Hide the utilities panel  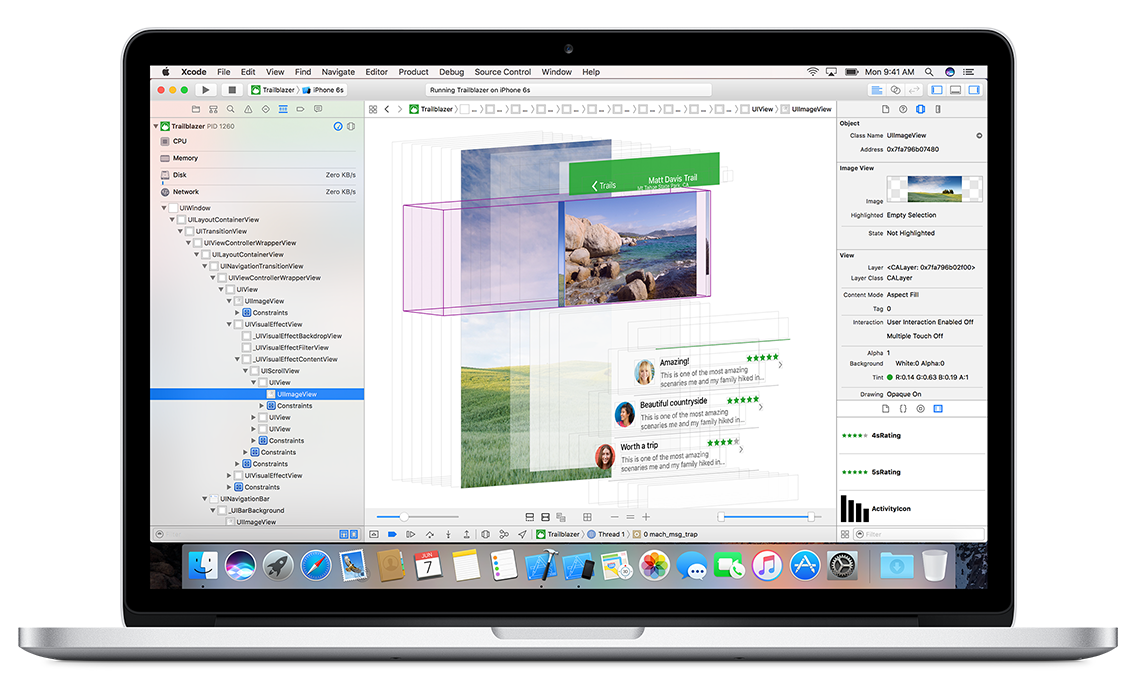[974, 90]
